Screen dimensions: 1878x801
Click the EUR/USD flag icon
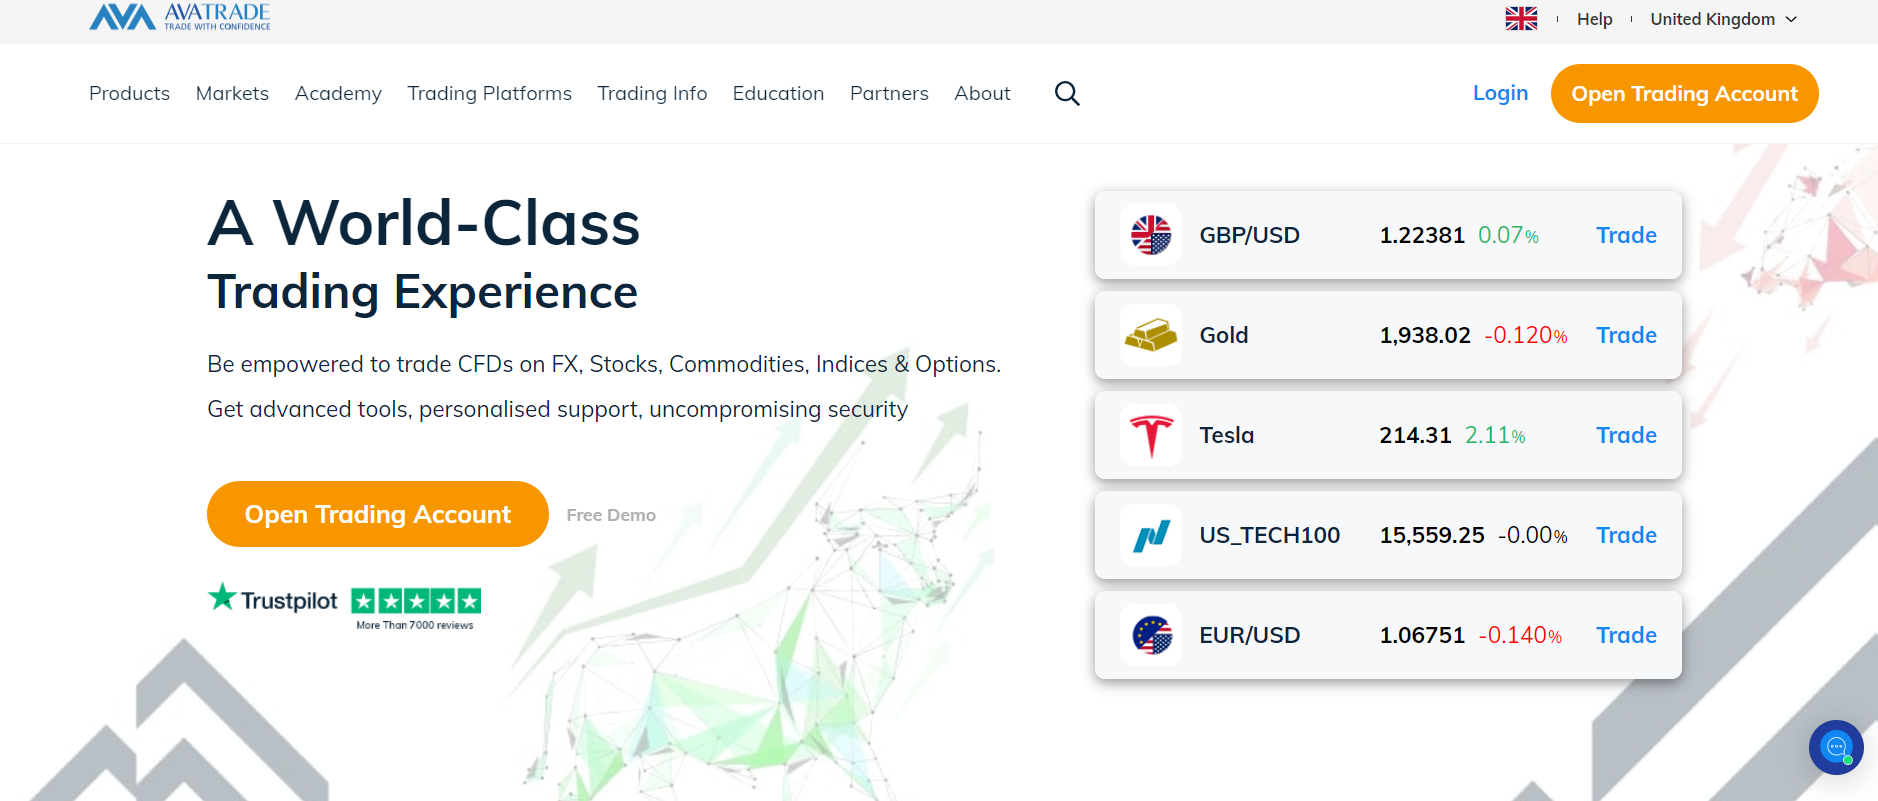point(1151,635)
